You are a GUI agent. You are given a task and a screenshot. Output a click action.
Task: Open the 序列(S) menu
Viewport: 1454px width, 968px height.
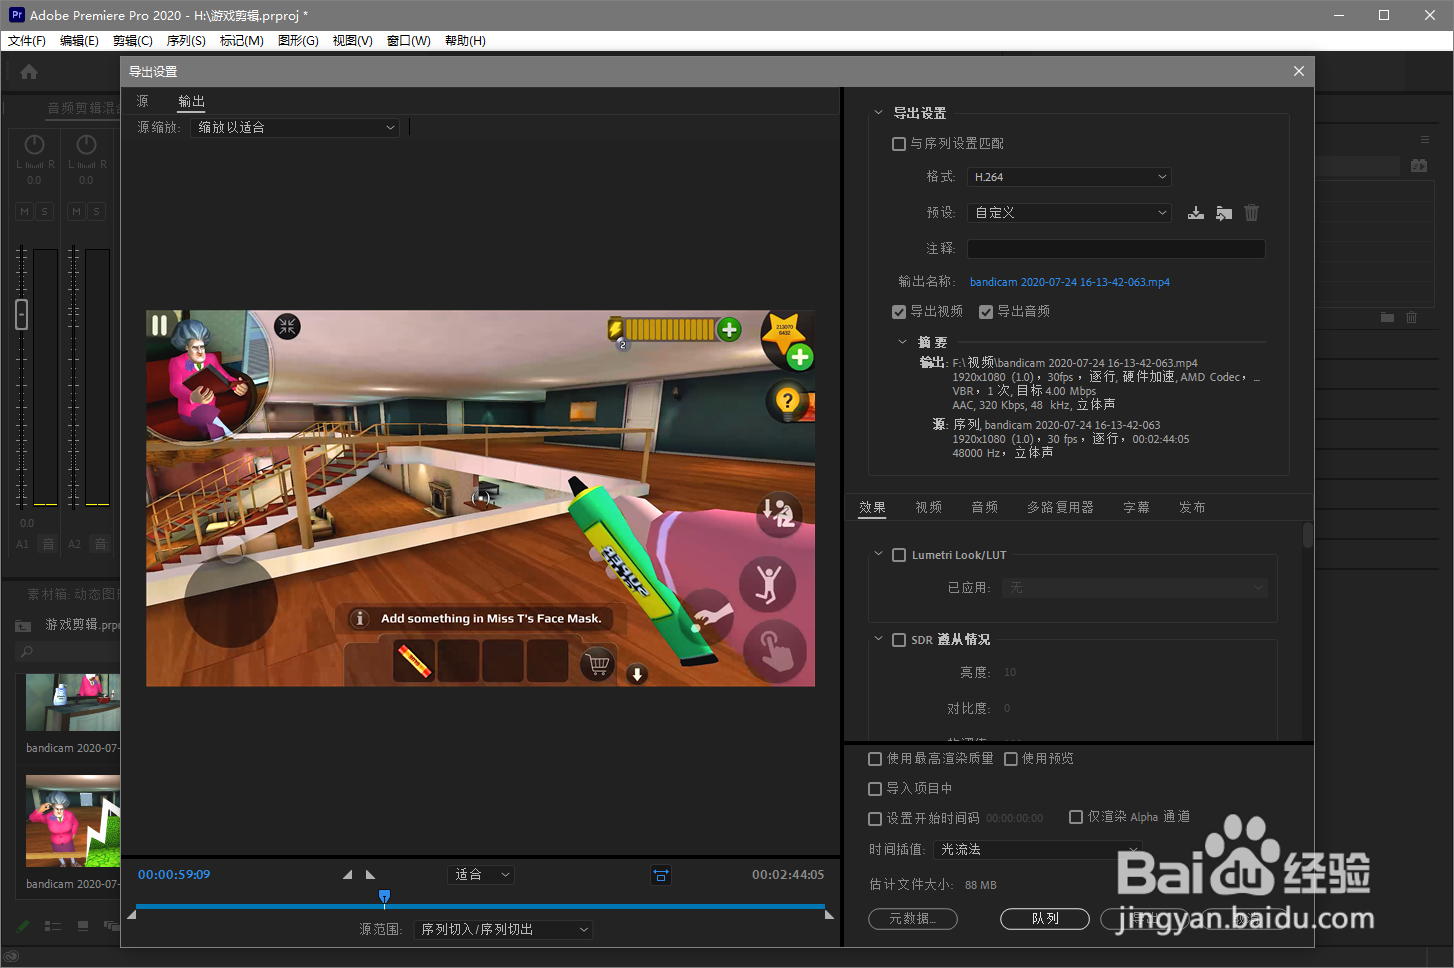pyautogui.click(x=186, y=41)
